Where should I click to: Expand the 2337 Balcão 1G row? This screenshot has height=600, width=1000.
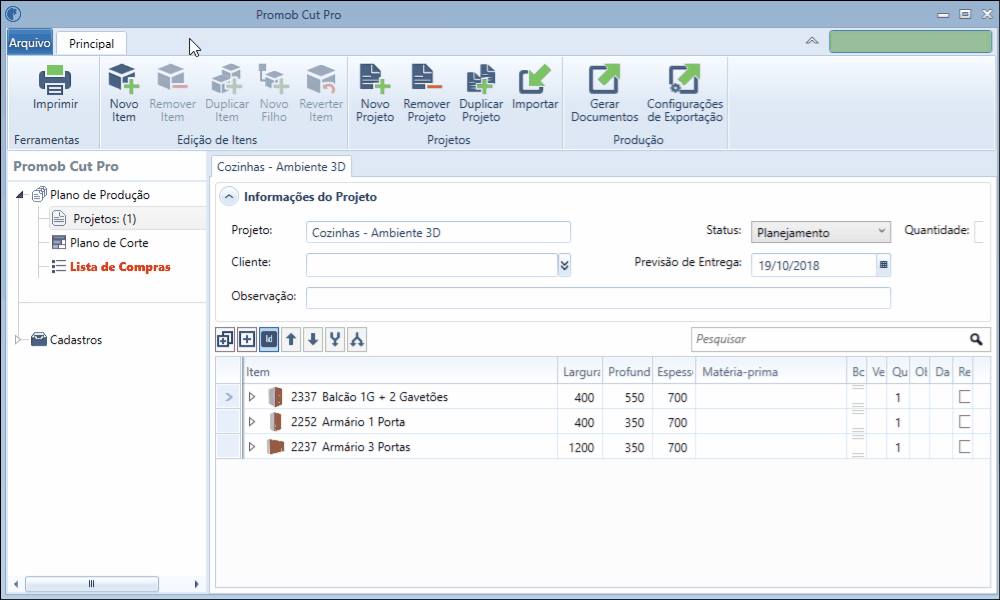pyautogui.click(x=252, y=397)
